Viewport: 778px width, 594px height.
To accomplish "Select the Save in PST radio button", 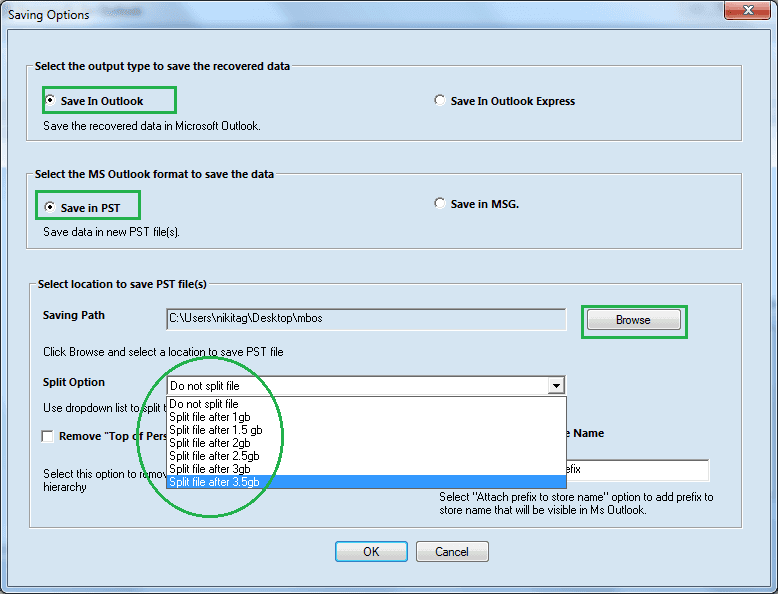I will pyautogui.click(x=50, y=207).
